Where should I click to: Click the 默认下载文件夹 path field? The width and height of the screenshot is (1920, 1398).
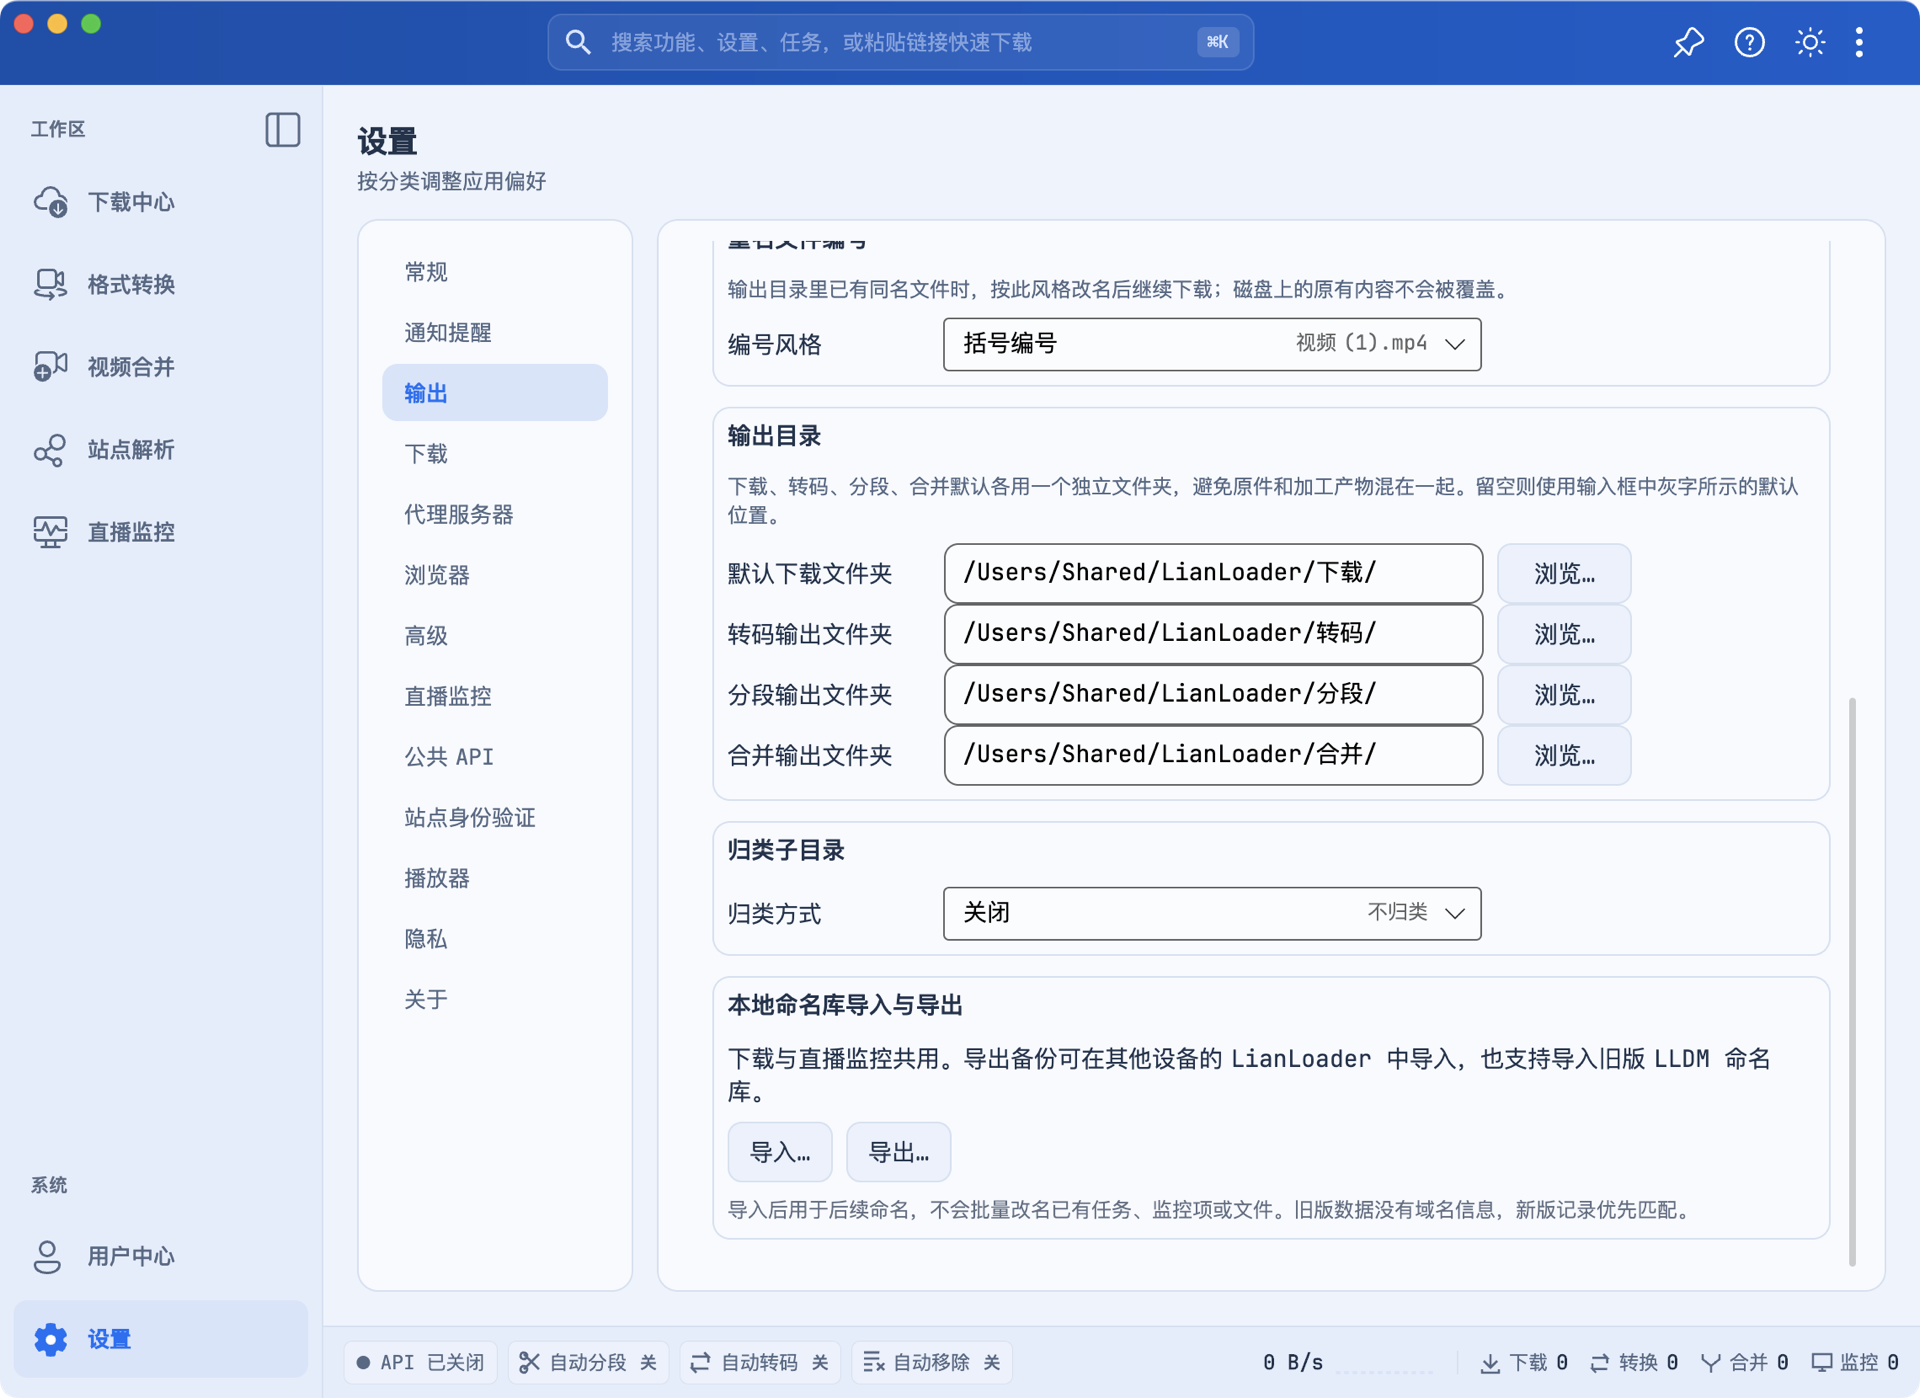(x=1213, y=573)
